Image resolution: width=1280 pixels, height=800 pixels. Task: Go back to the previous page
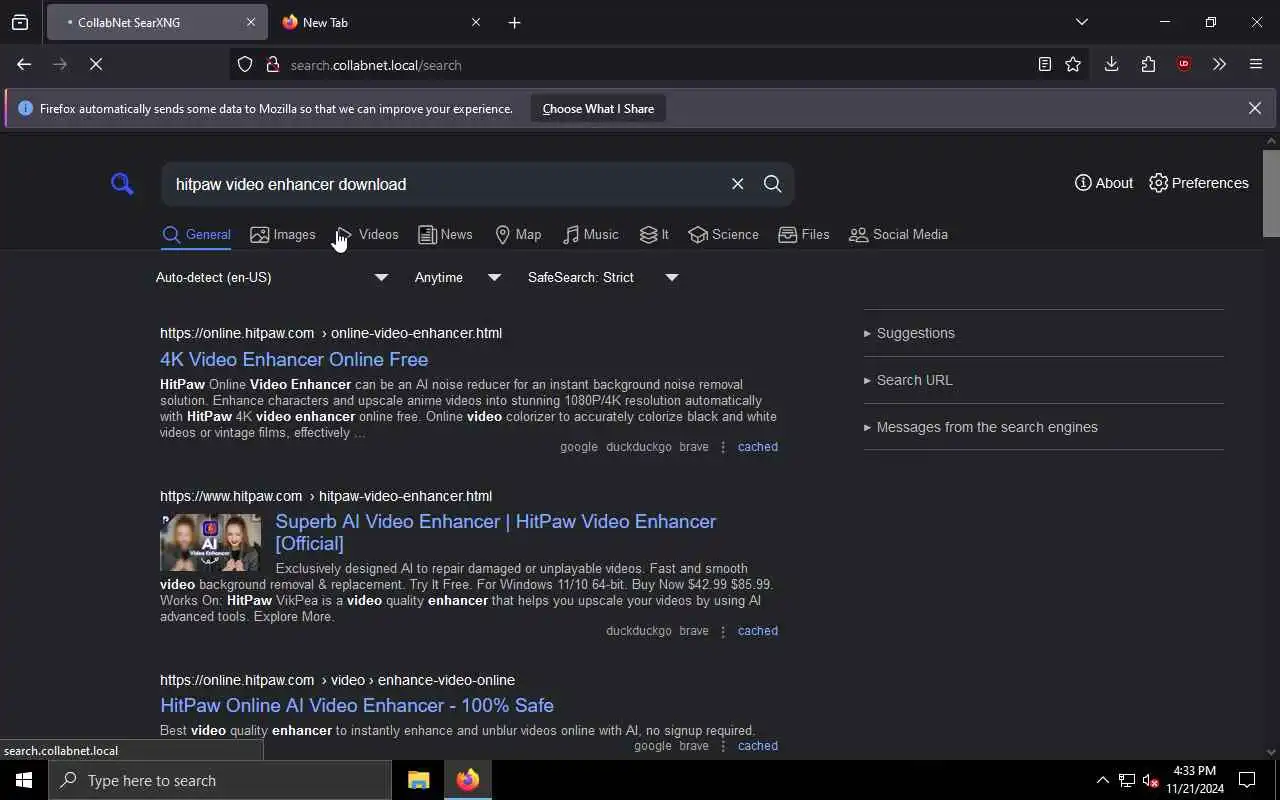(x=24, y=64)
